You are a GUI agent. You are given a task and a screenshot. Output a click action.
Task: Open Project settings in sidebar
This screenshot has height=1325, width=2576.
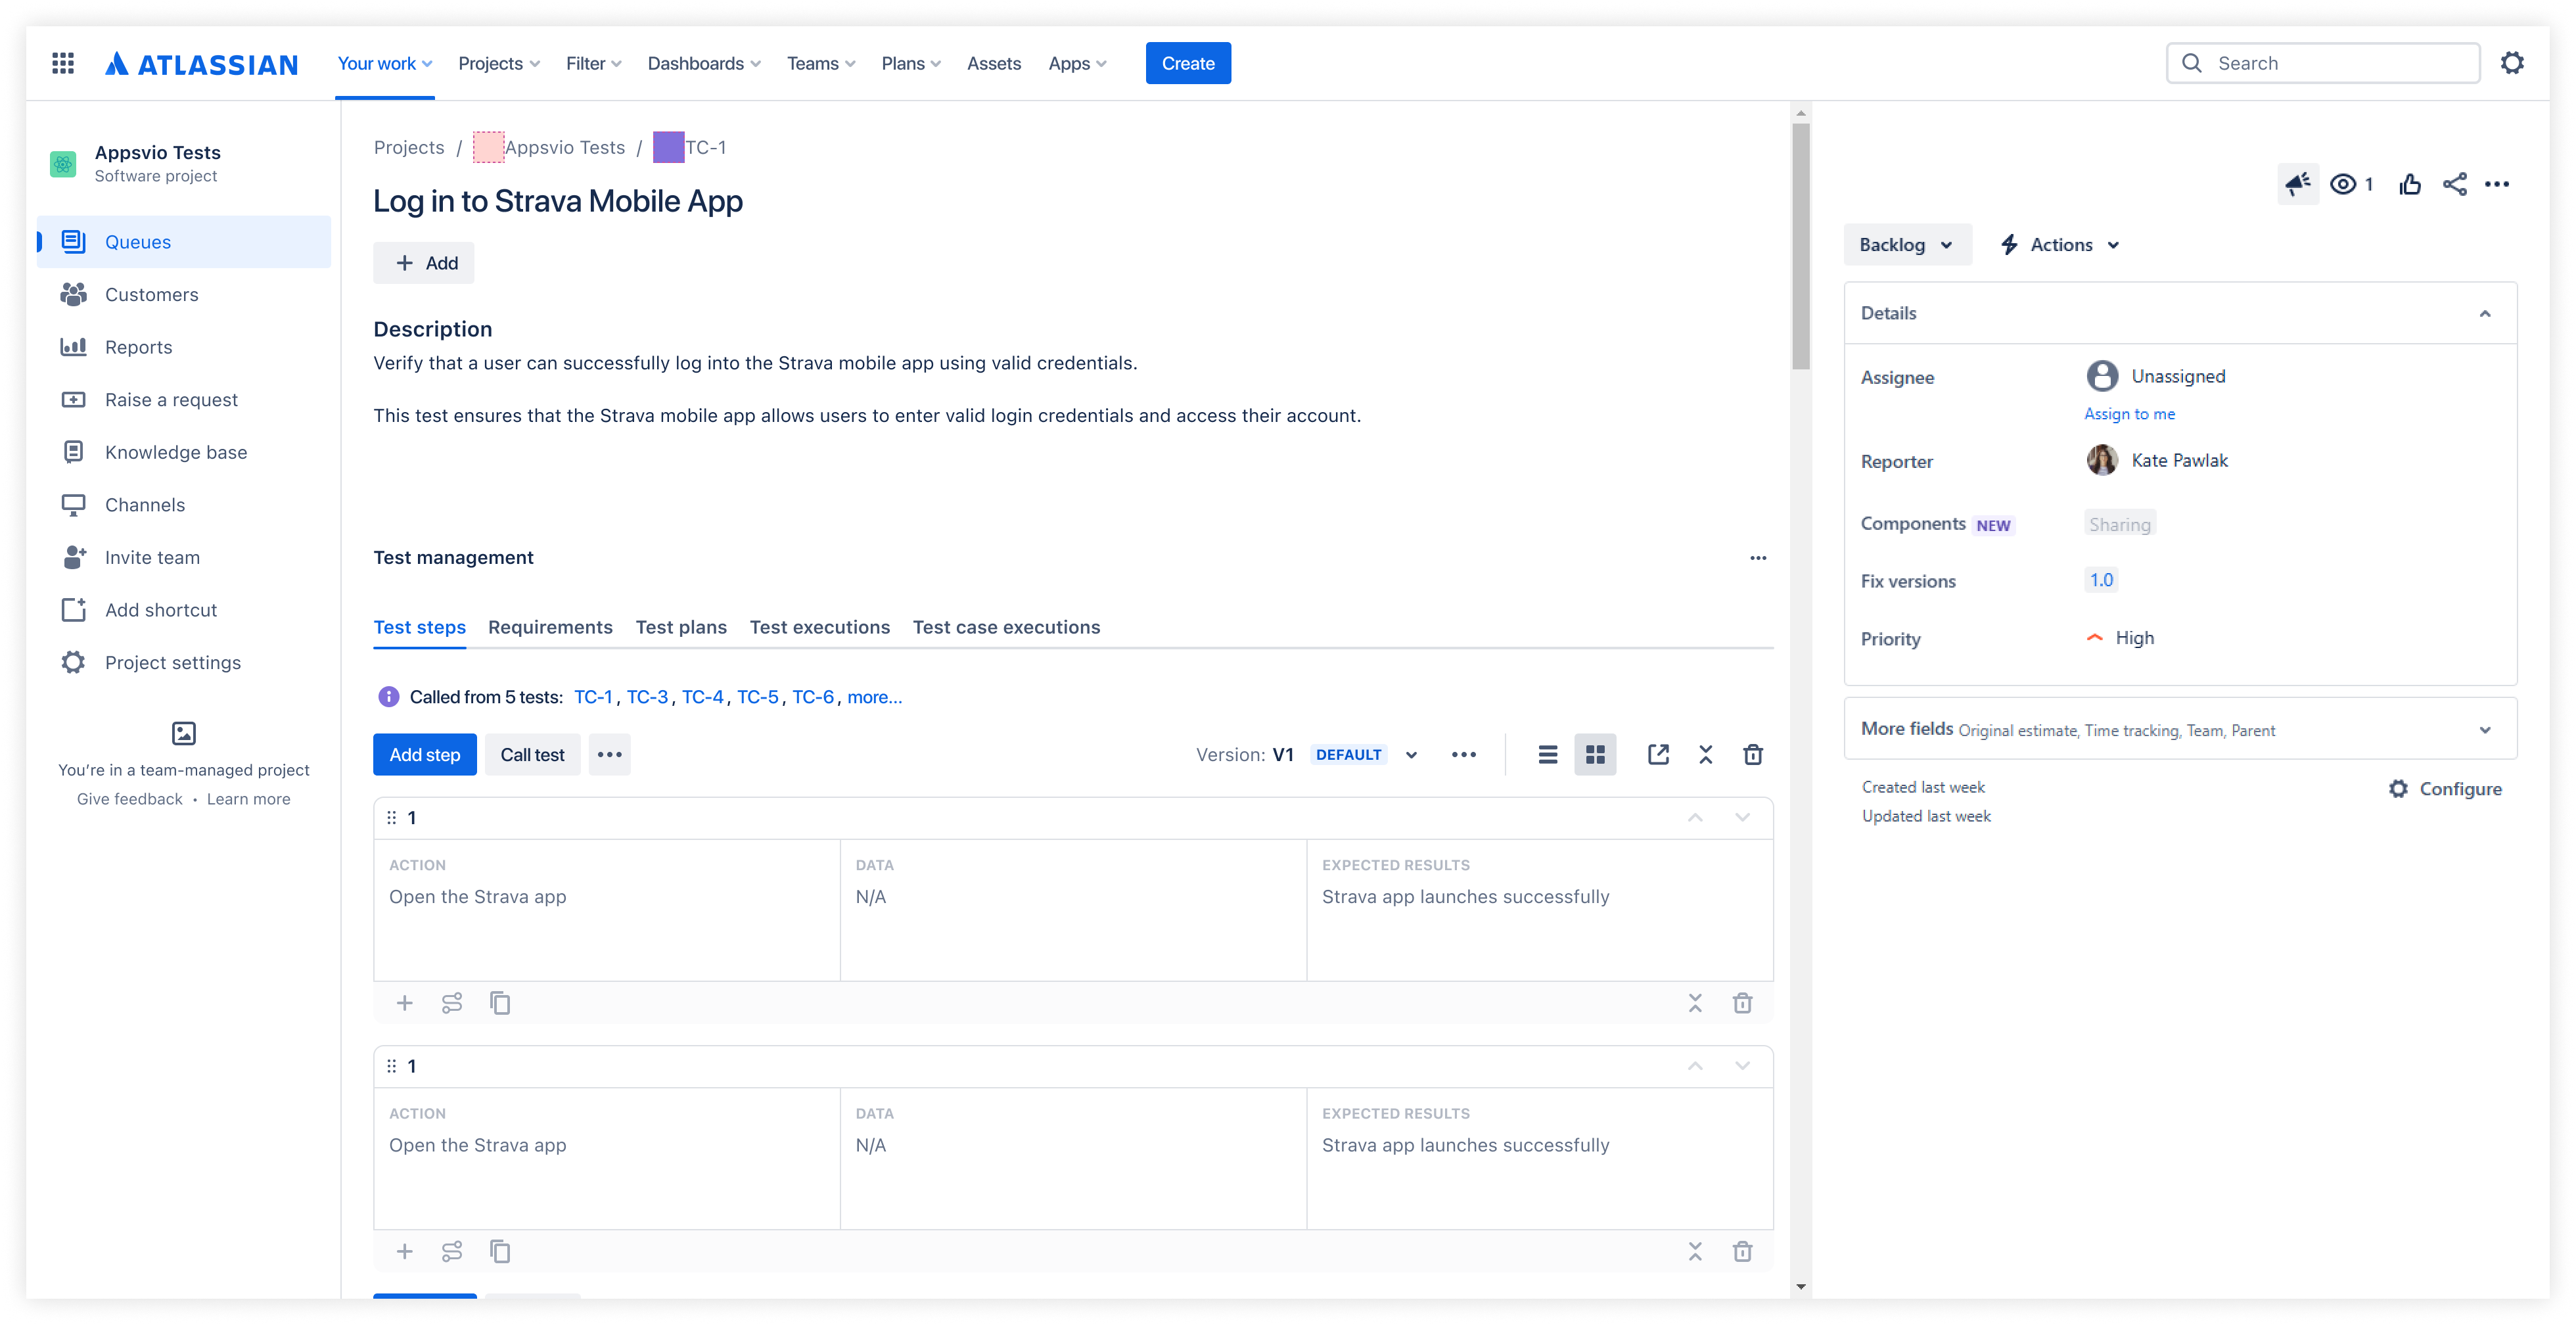coord(184,662)
